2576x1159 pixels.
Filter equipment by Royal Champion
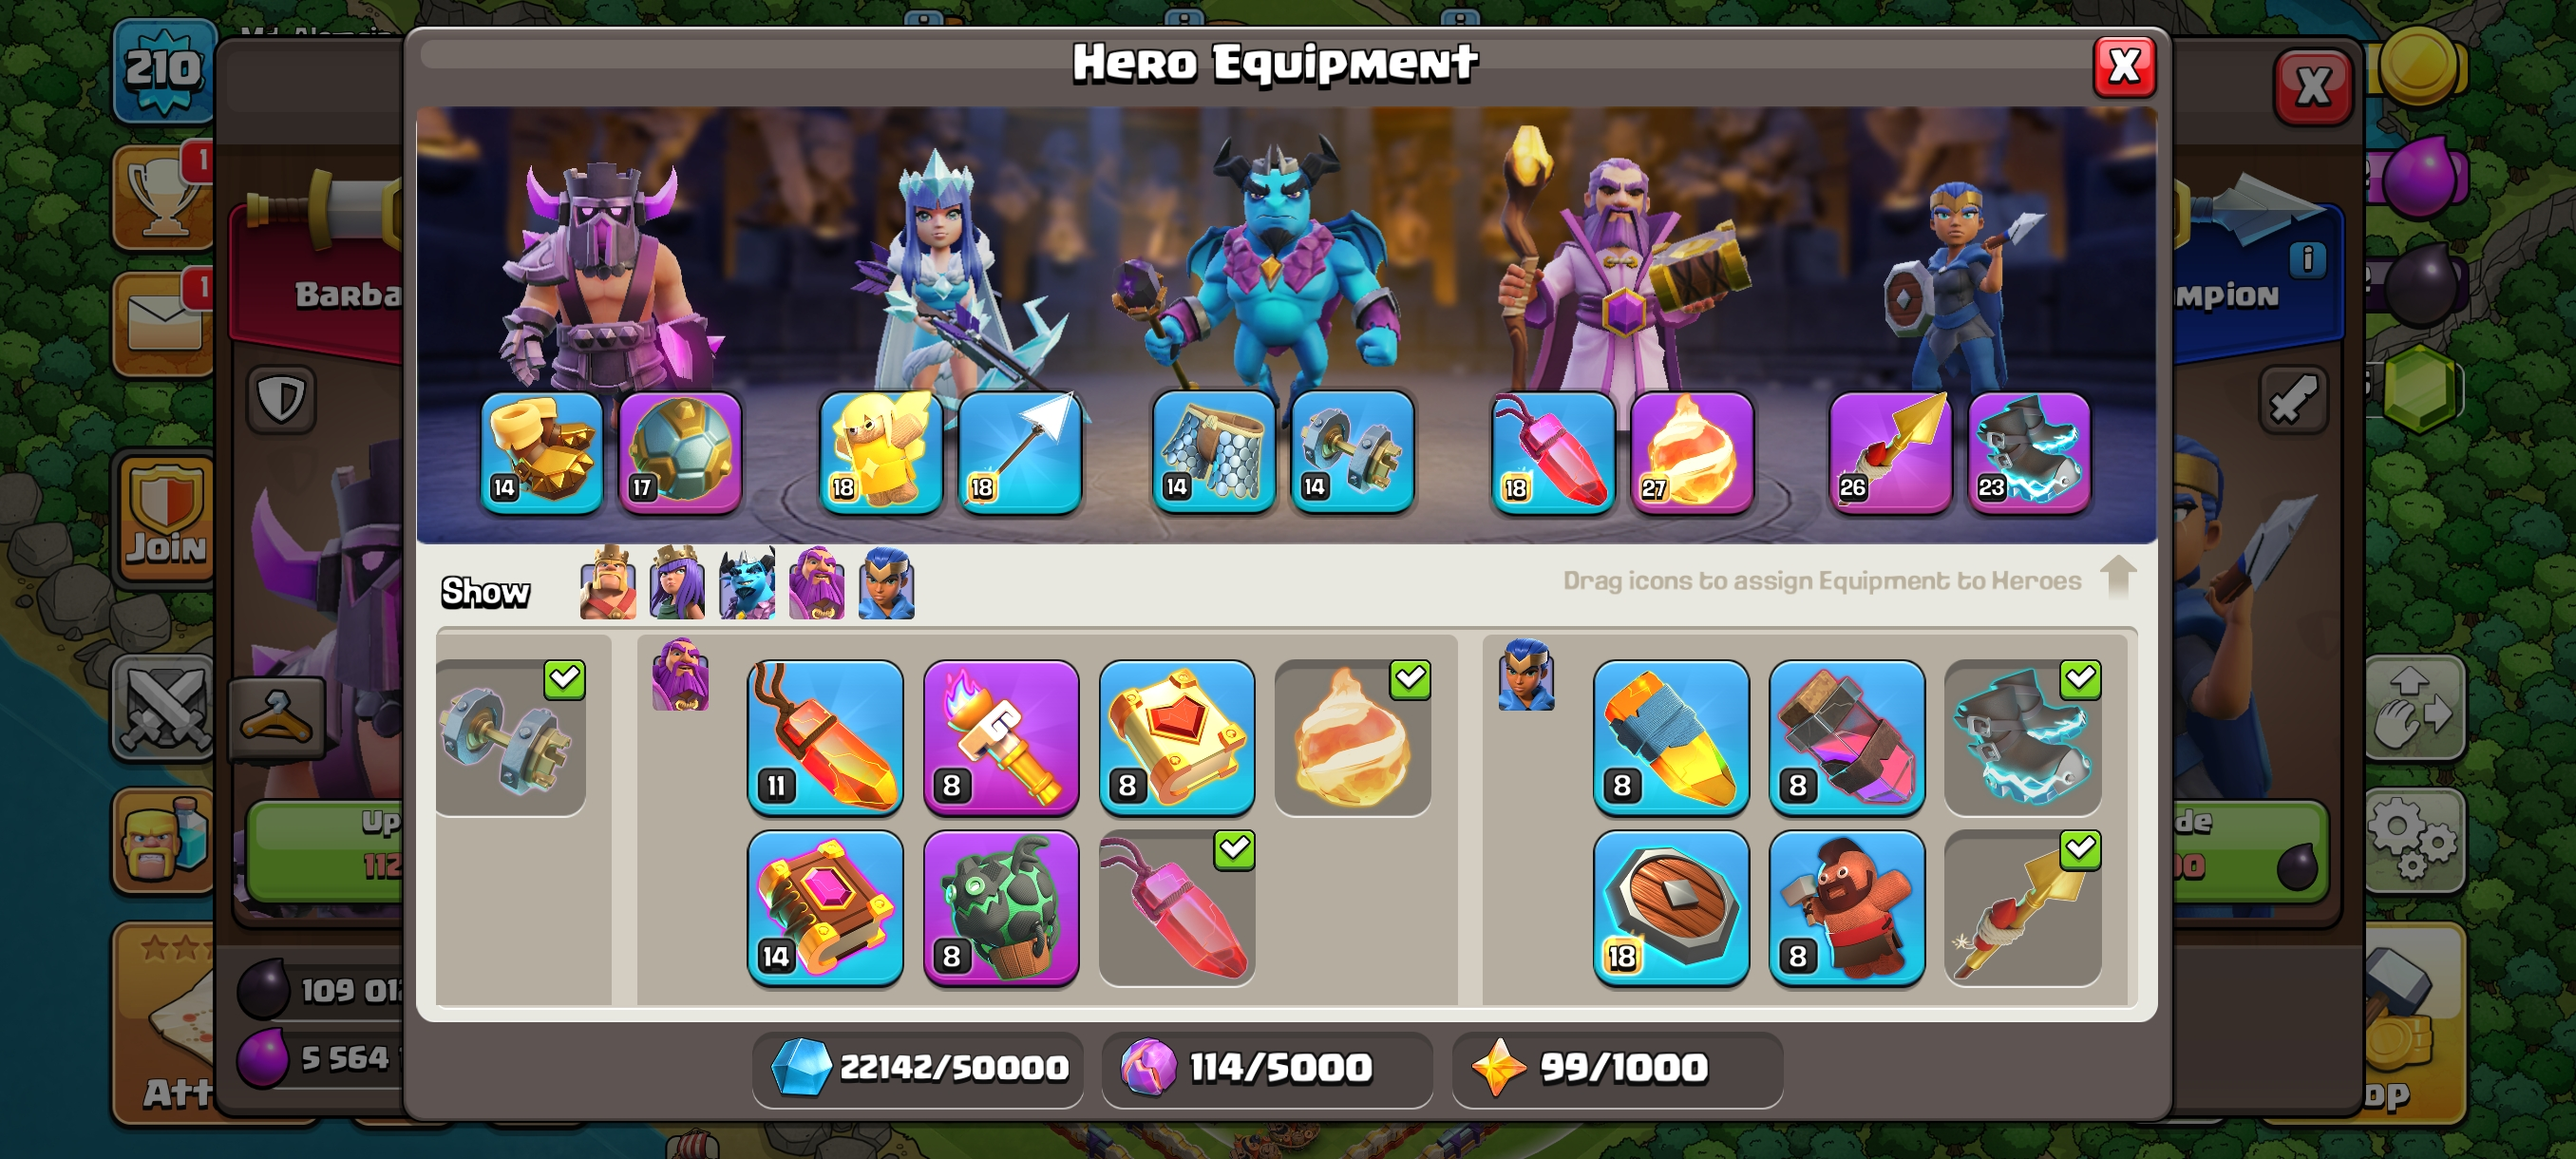click(x=886, y=583)
